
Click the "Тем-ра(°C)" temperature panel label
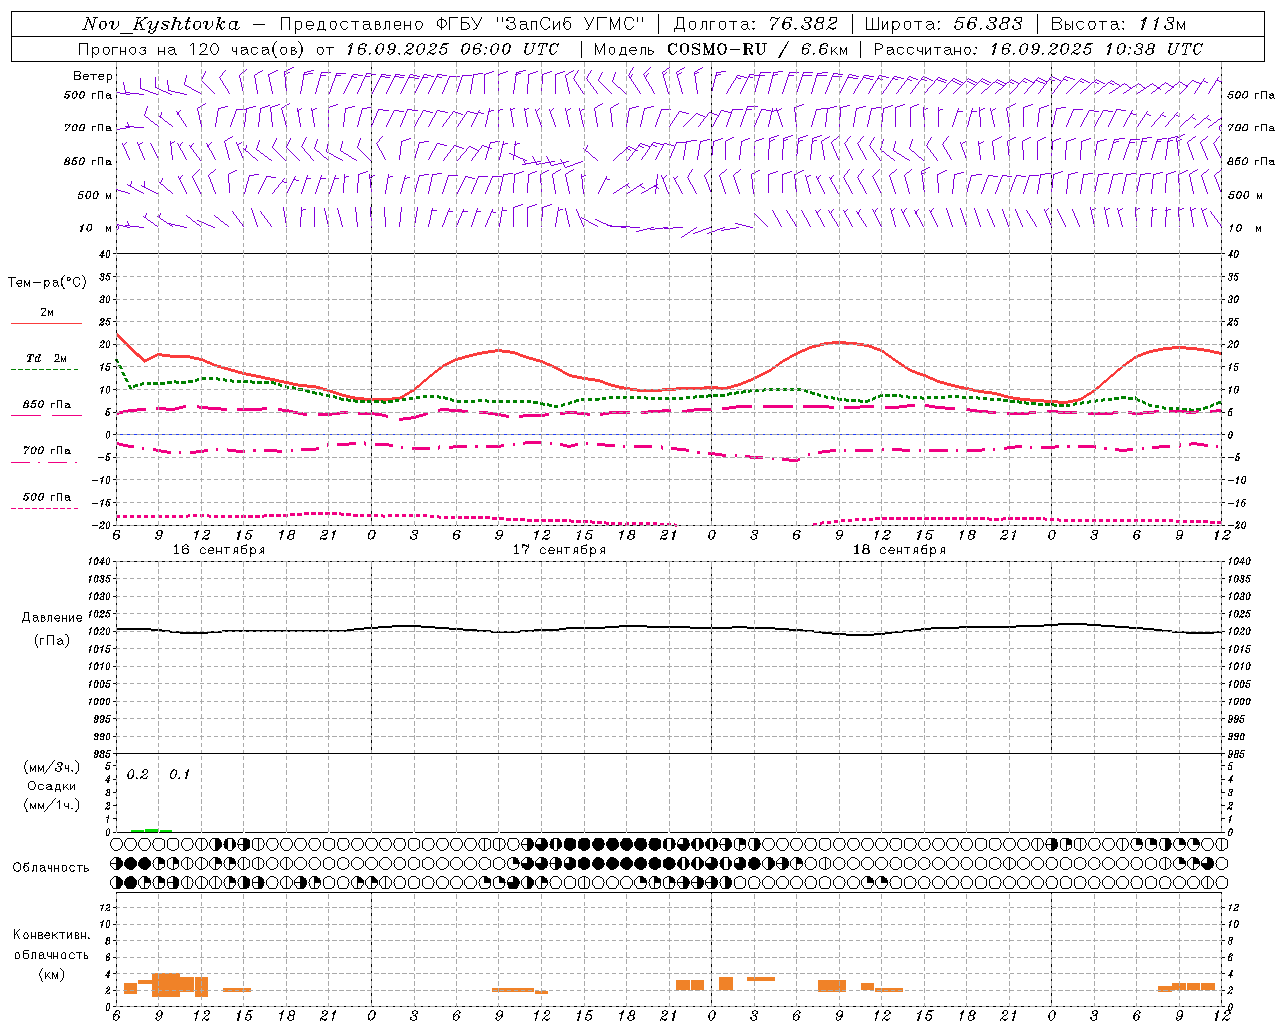click(47, 283)
